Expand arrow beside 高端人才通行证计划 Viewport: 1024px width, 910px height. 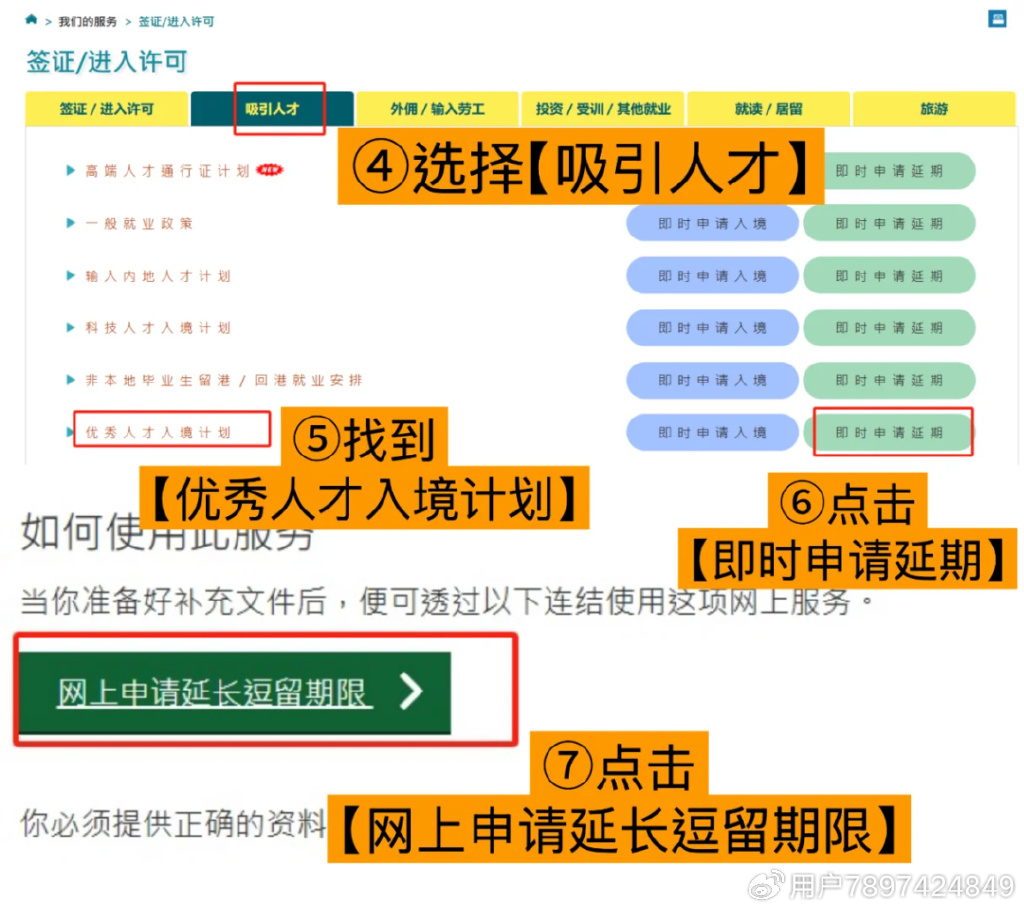(x=71, y=171)
